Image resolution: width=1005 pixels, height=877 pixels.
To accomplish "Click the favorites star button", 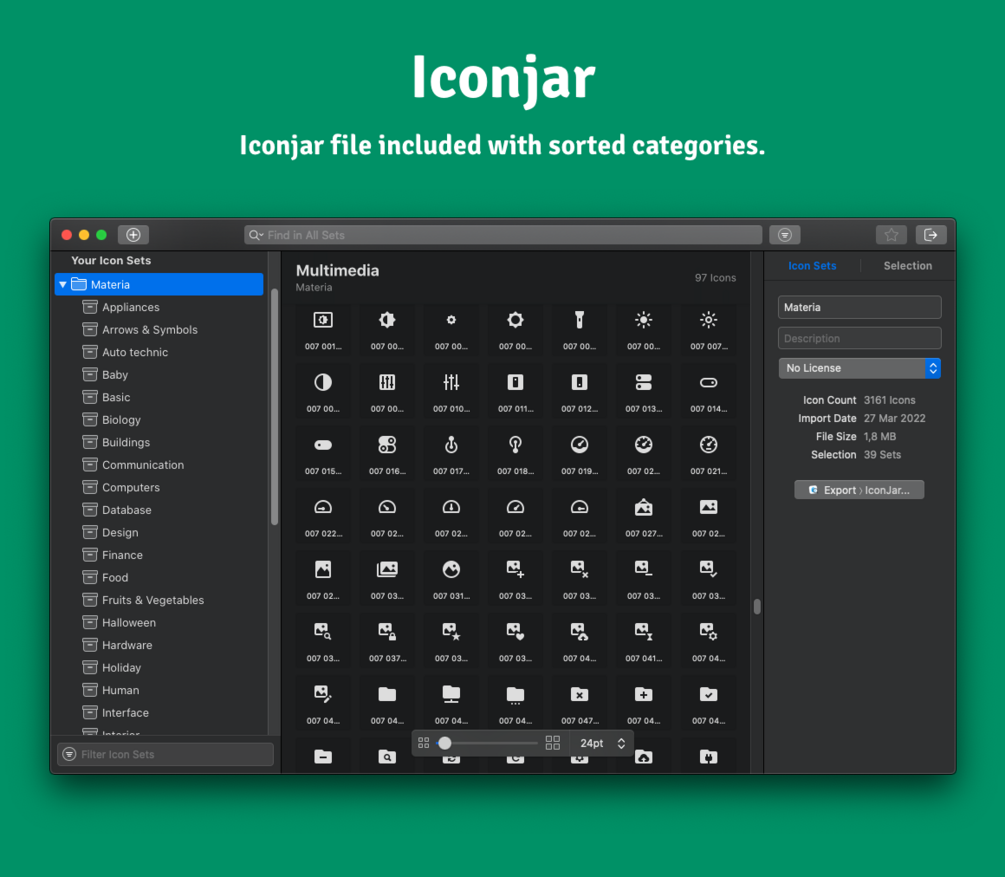I will [891, 235].
